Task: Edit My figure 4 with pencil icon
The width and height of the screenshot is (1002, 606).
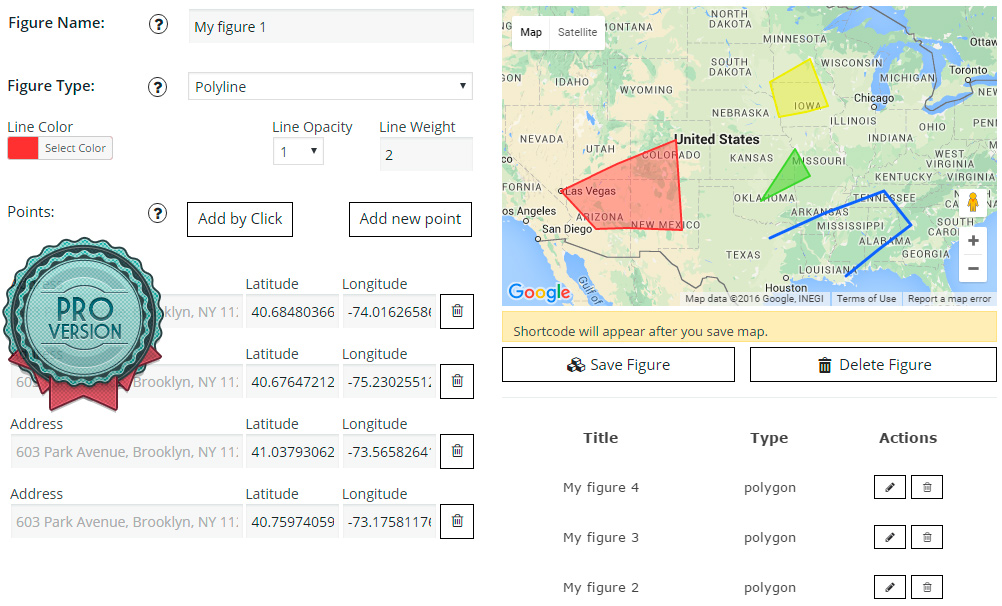Action: point(889,487)
